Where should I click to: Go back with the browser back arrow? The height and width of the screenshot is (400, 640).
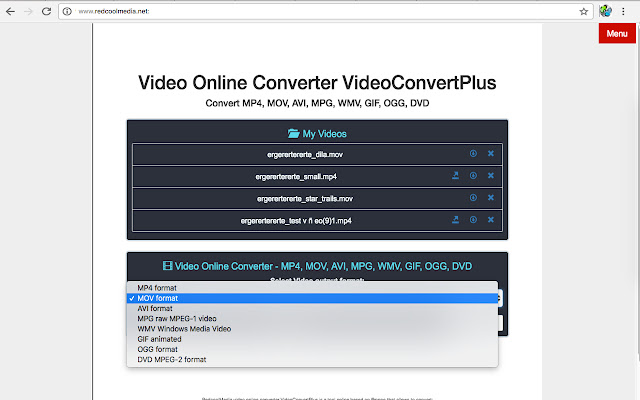click(x=10, y=11)
